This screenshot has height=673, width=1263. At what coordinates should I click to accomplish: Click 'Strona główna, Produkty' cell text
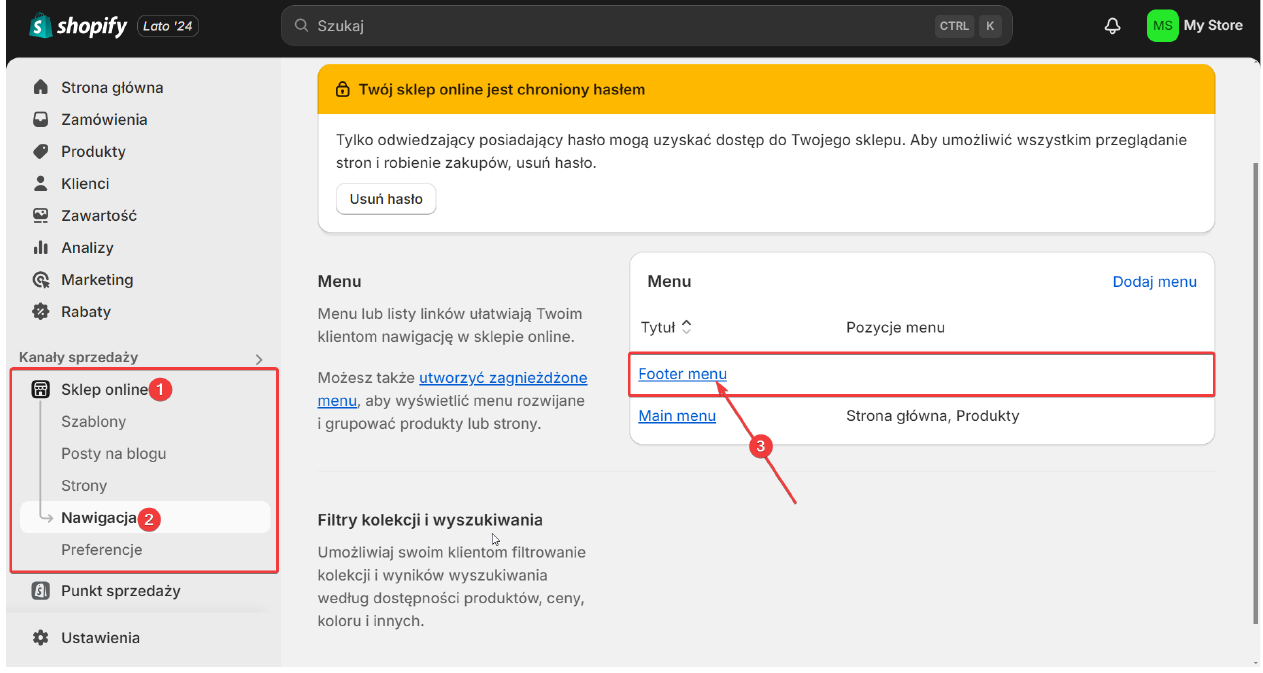(932, 415)
